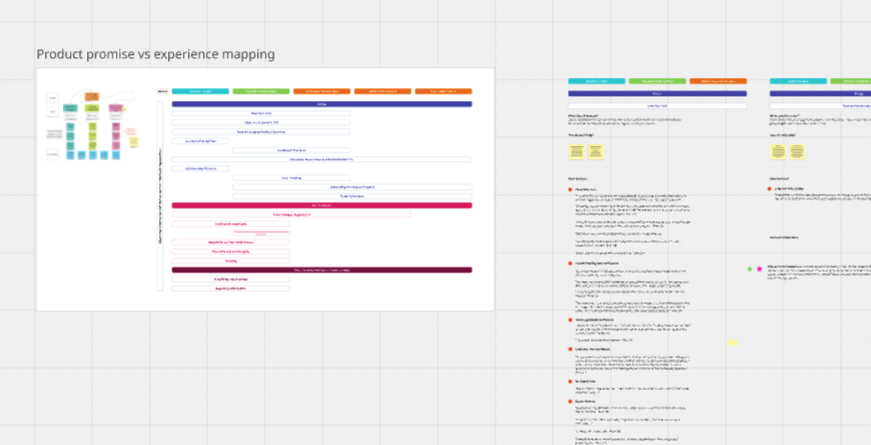The width and height of the screenshot is (871, 445).
Task: Click the last red bullet dot in the first column
Action: click(x=570, y=402)
